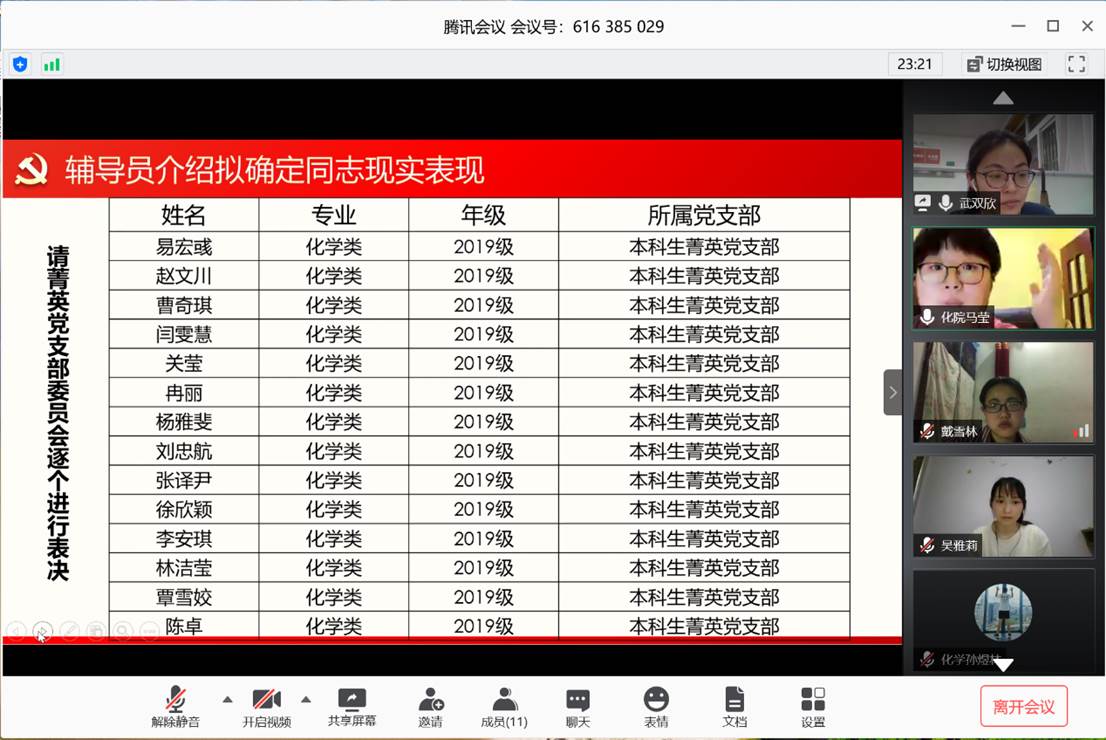
Task: Start screen sharing via 共享屏幕
Action: pos(352,706)
